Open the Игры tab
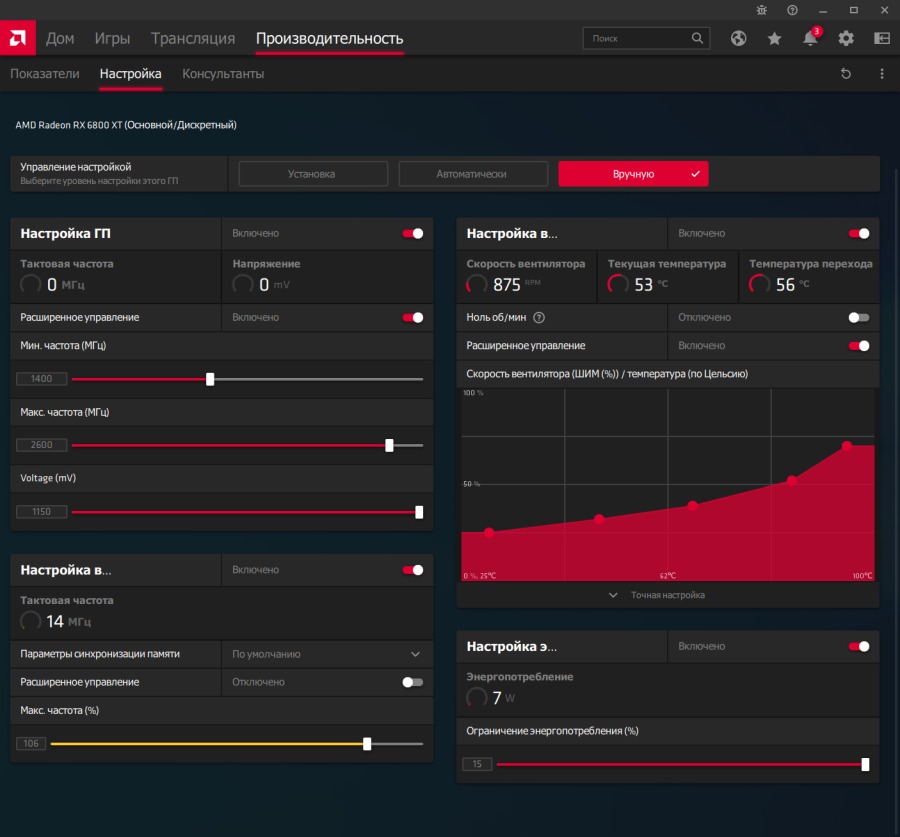The width and height of the screenshot is (900, 837). [x=112, y=39]
